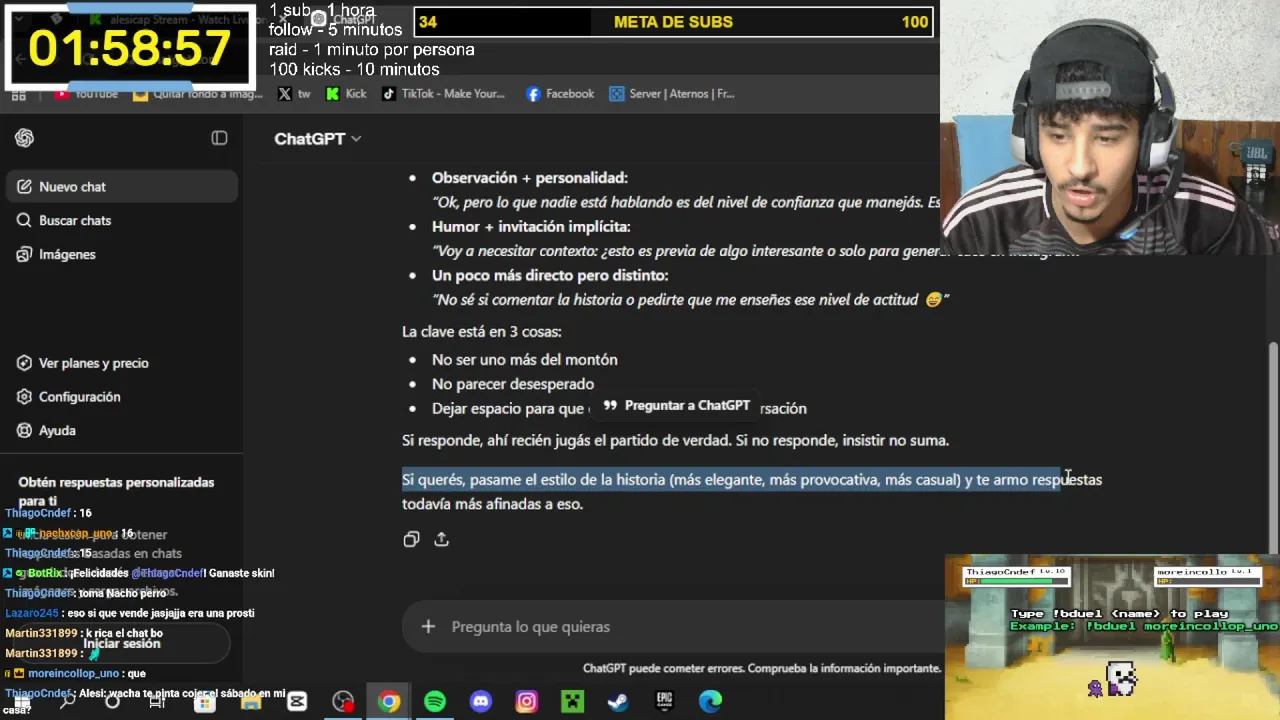1280x720 pixels.
Task: Click the gear icon beside Configuración
Action: 24,397
